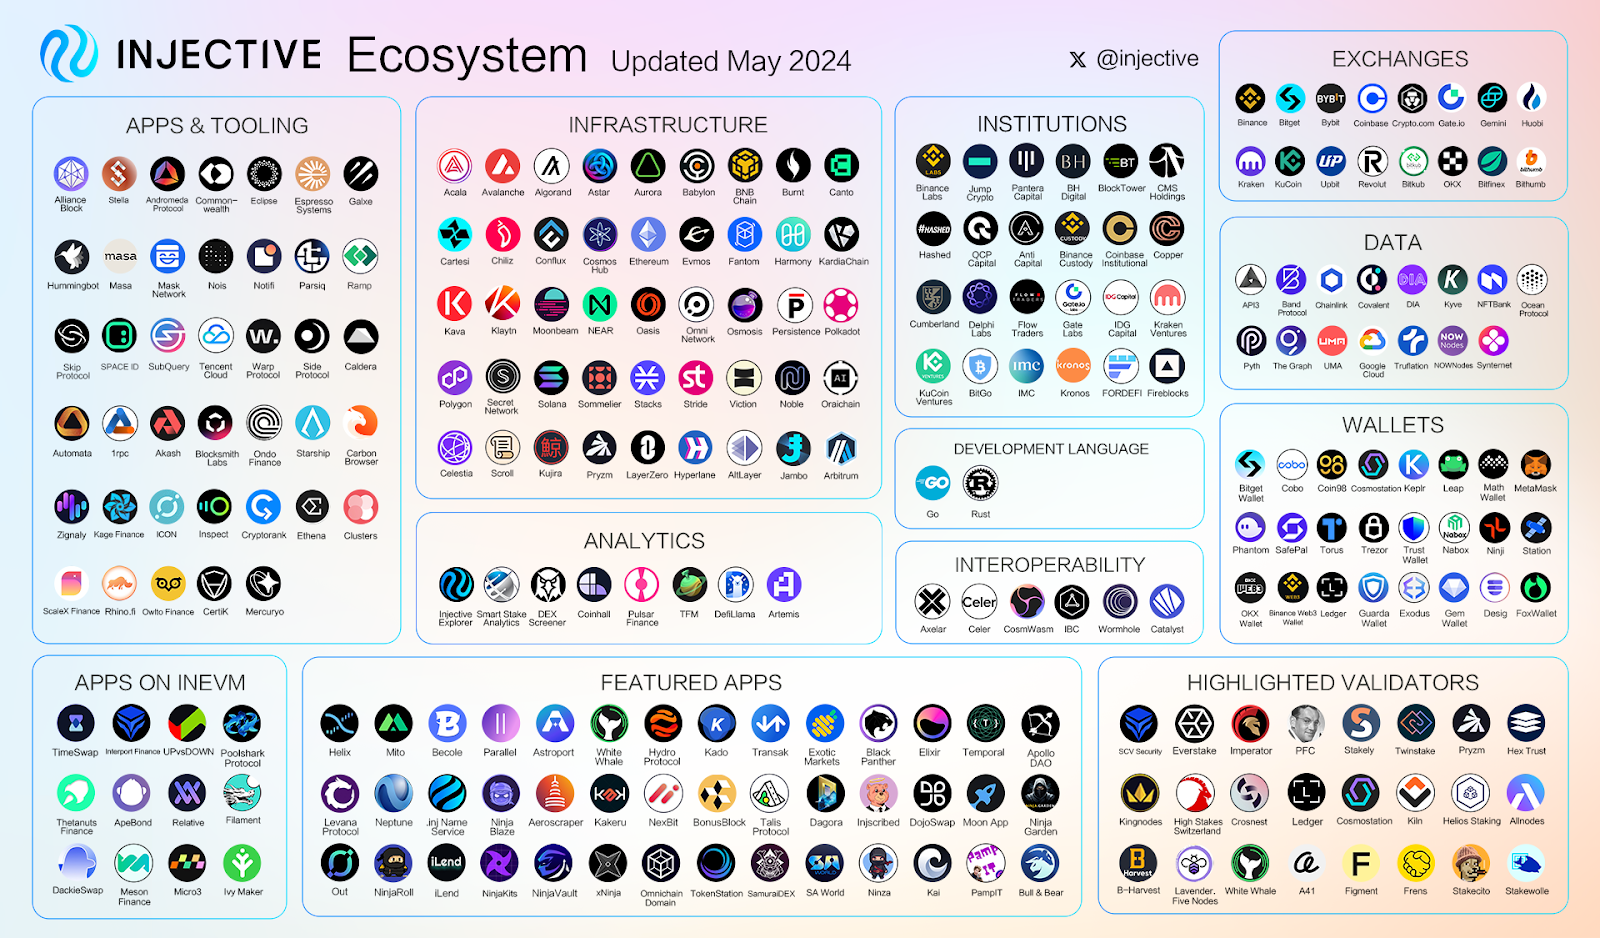Select the Jump Crypto icon
The image size is (1600, 938).
tap(980, 161)
